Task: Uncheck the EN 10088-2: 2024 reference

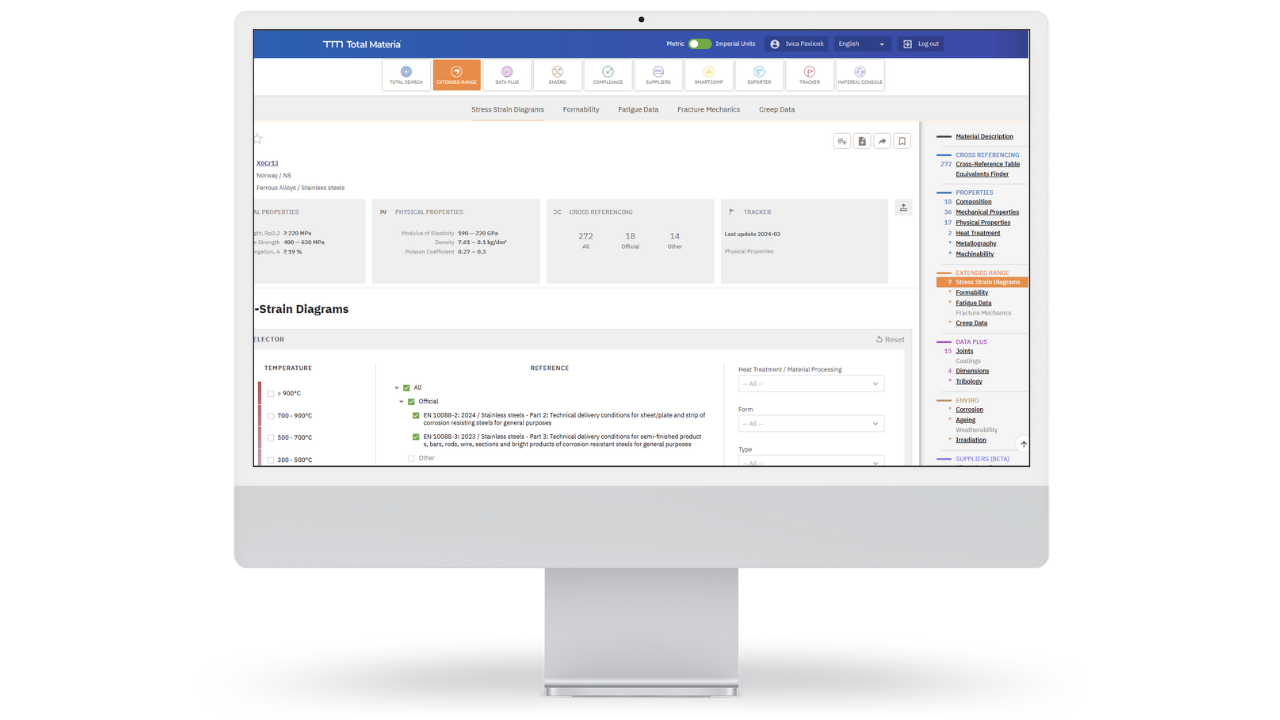Action: pyautogui.click(x=416, y=415)
